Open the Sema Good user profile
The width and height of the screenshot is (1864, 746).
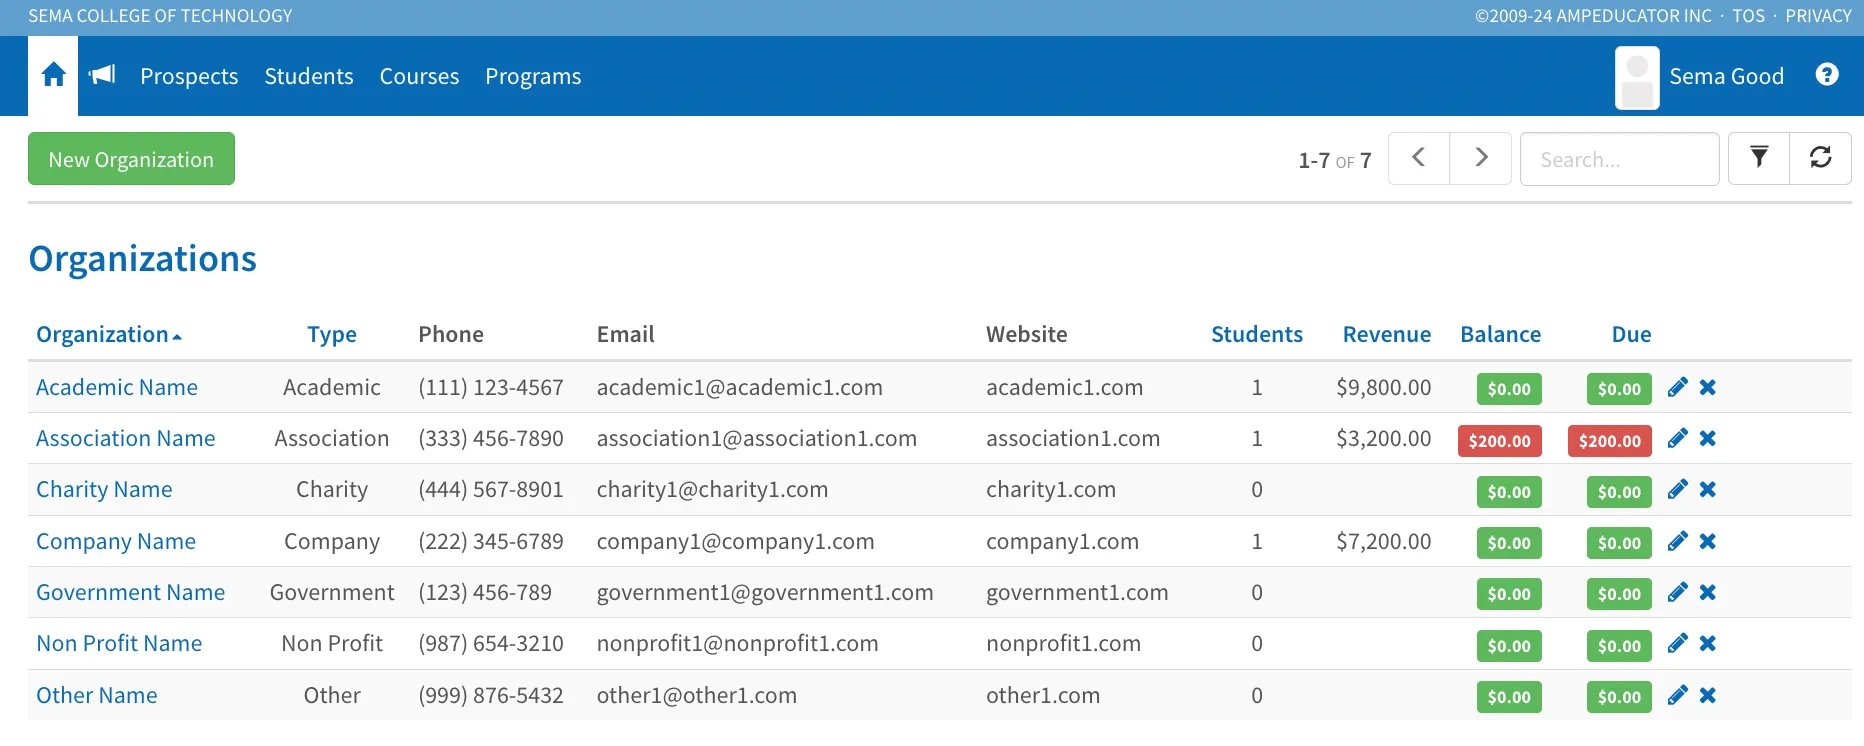click(x=1700, y=76)
